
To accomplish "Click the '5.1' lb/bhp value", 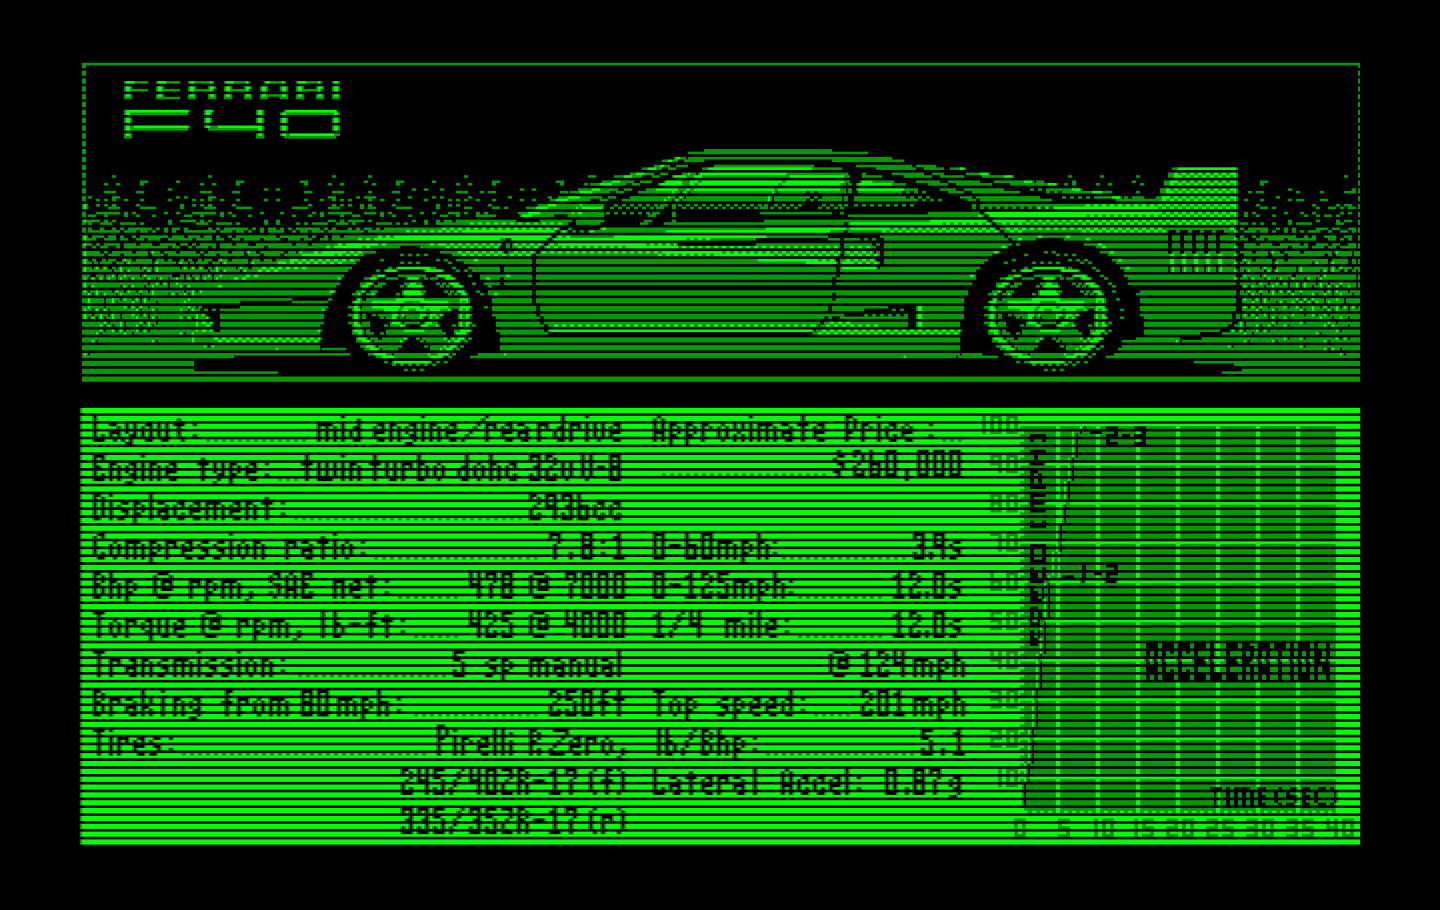I will [941, 743].
